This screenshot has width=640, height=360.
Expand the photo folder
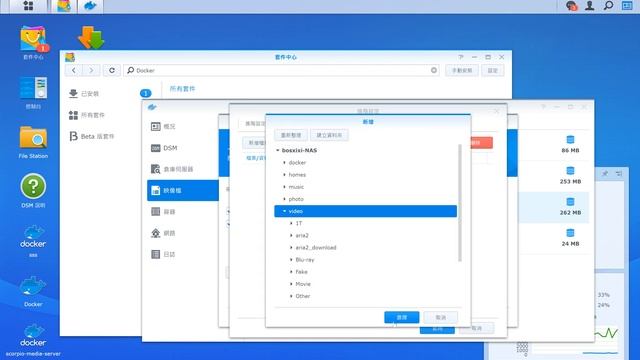[284, 199]
